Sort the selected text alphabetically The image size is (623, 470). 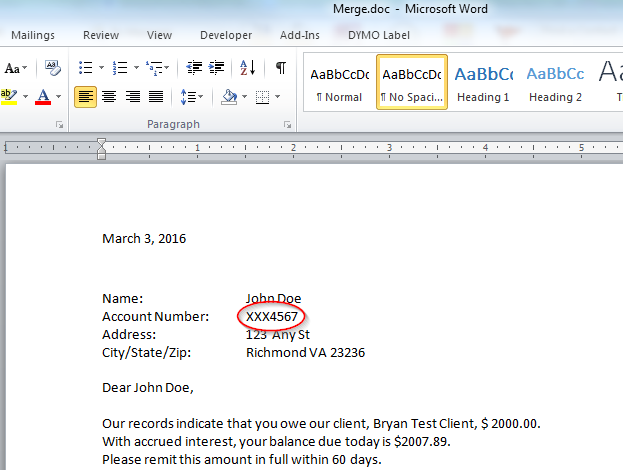coord(250,68)
